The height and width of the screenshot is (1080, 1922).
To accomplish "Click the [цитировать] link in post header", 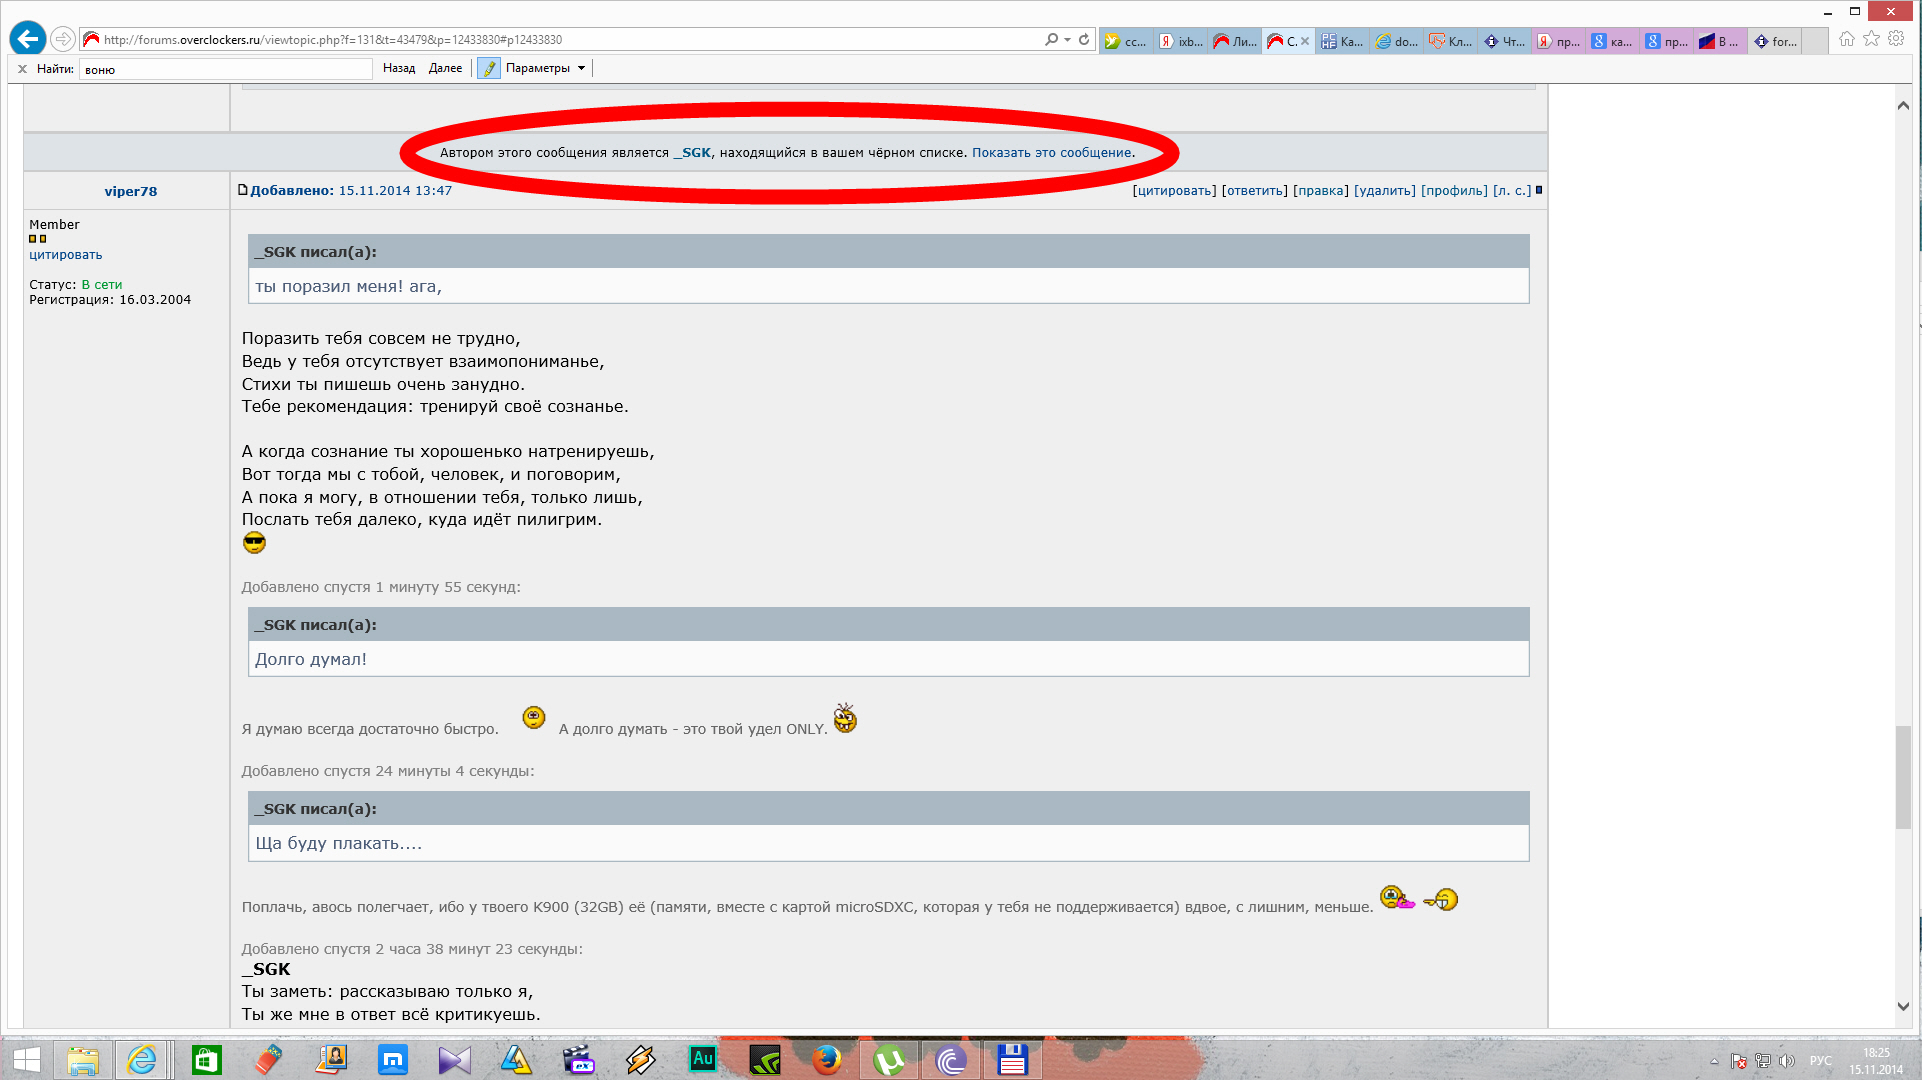I will [1173, 191].
